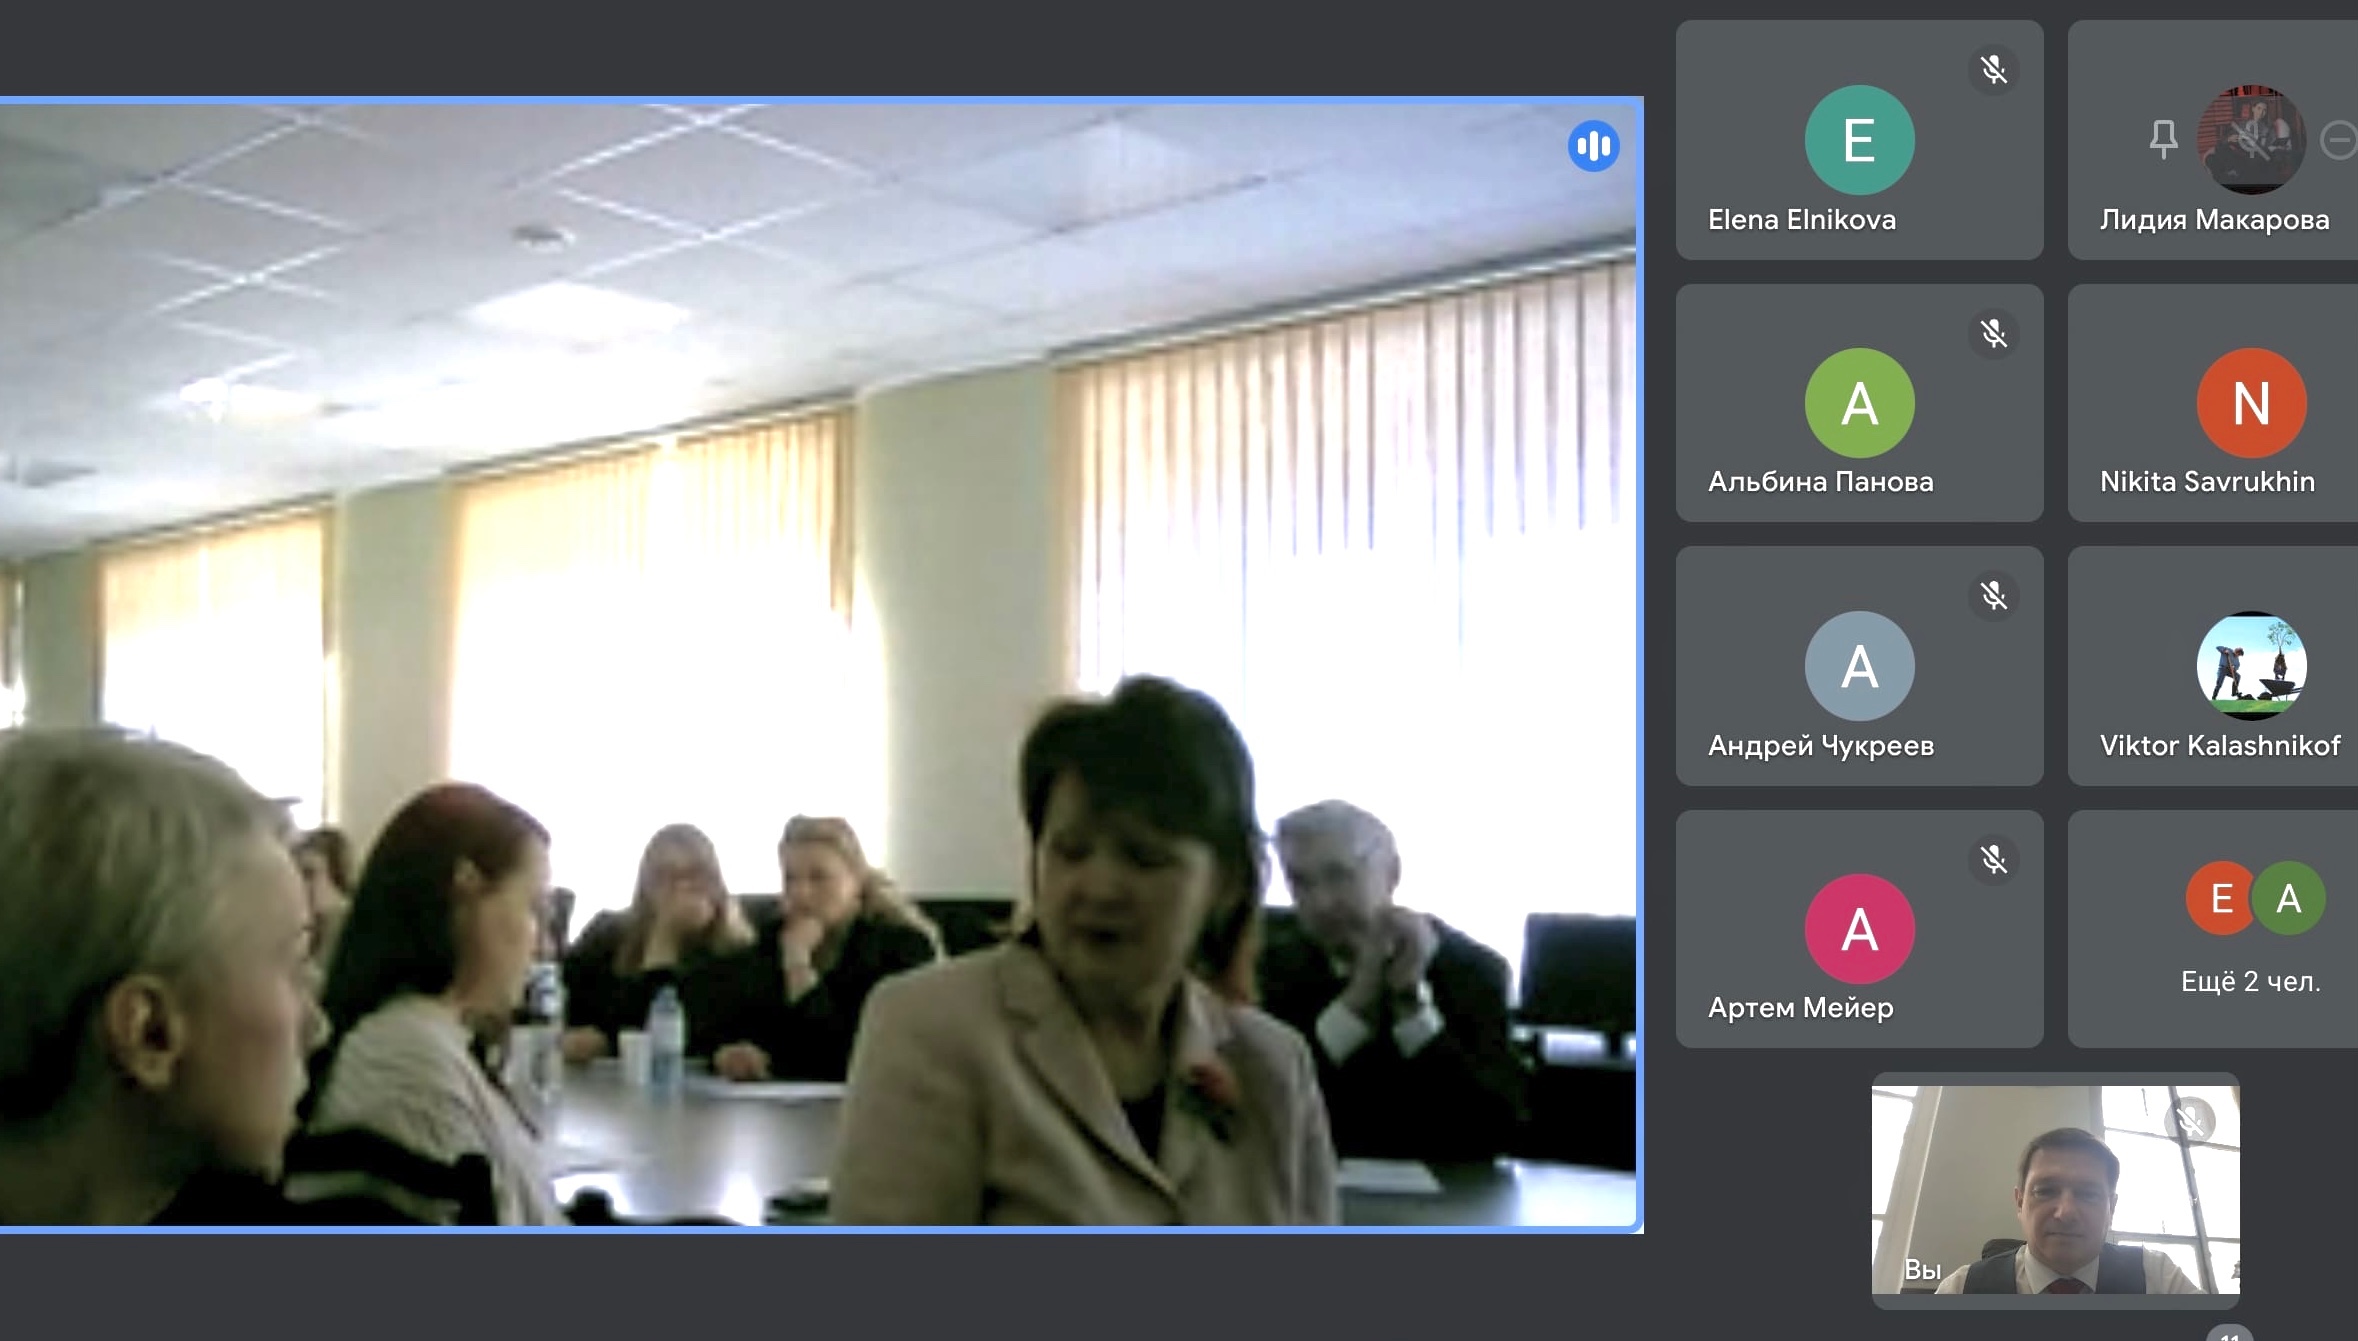The image size is (2358, 1341).
Task: Click the blue audio activity indicator on main video
Action: (1593, 146)
